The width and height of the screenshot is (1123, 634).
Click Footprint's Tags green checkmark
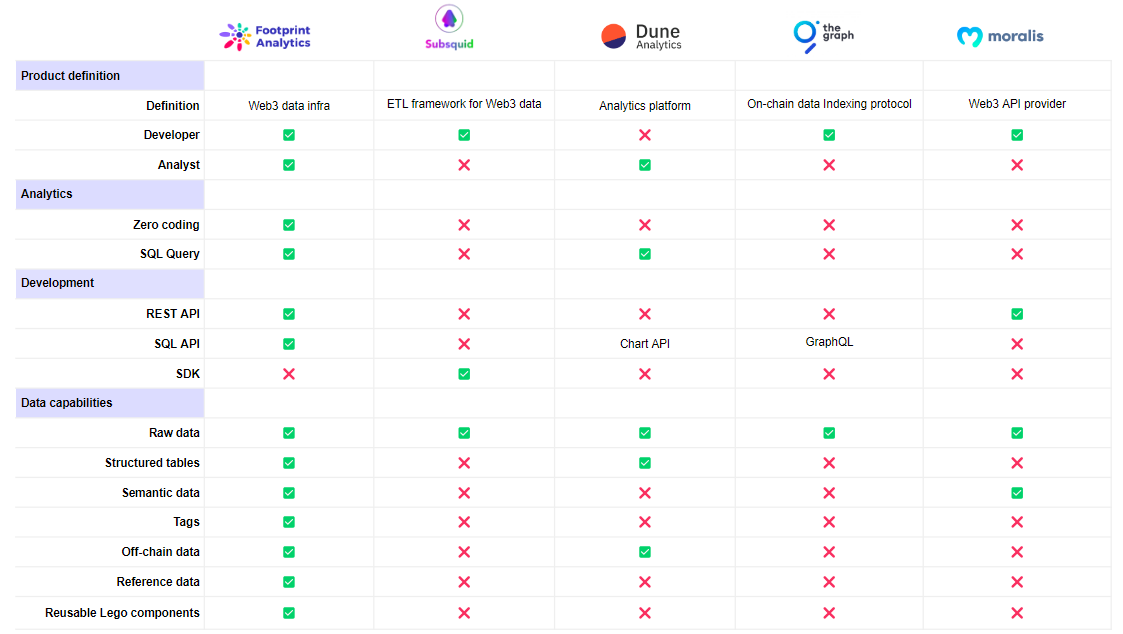(x=289, y=522)
